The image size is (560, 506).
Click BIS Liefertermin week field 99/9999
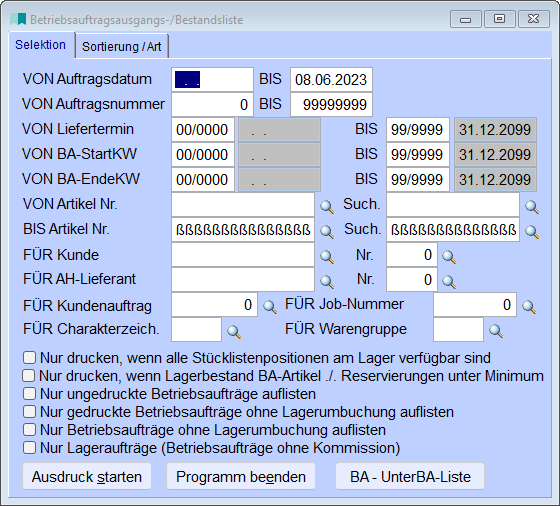click(x=418, y=129)
